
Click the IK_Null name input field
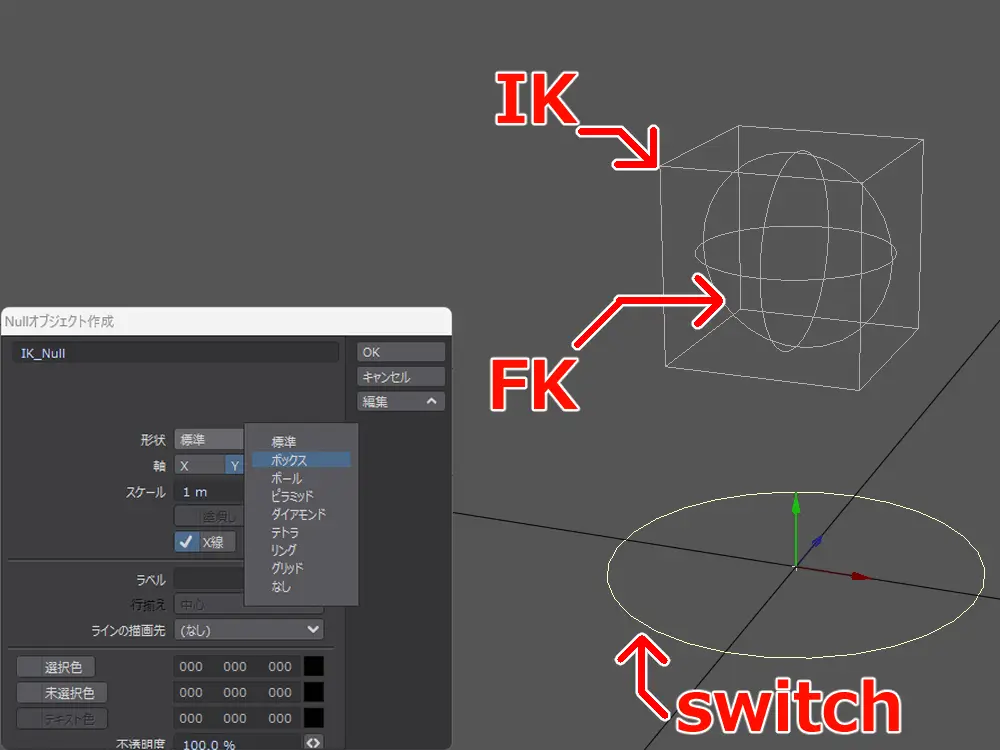[176, 353]
